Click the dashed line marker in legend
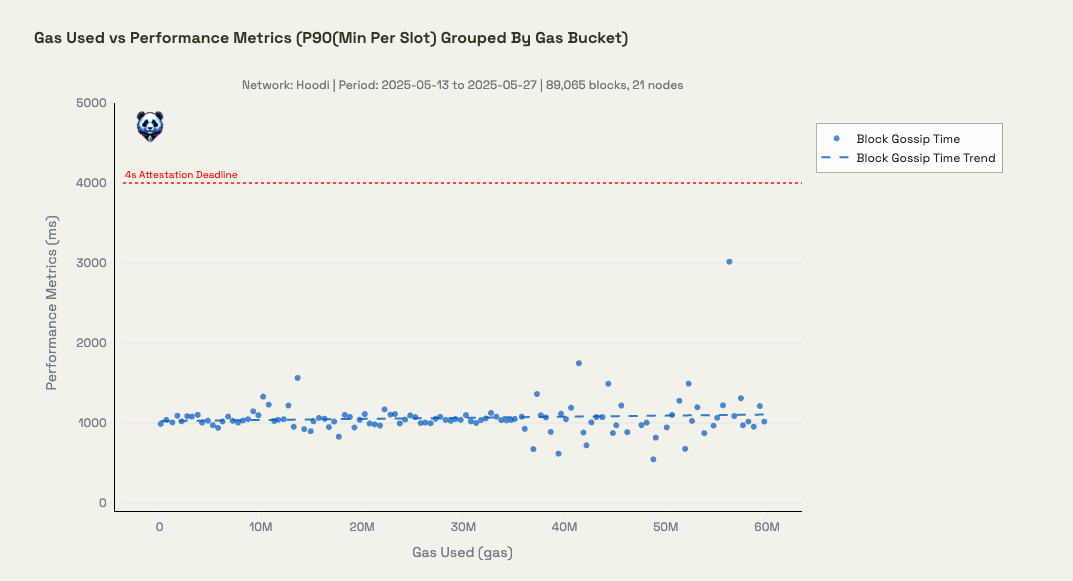This screenshot has width=1073, height=581. [836, 158]
